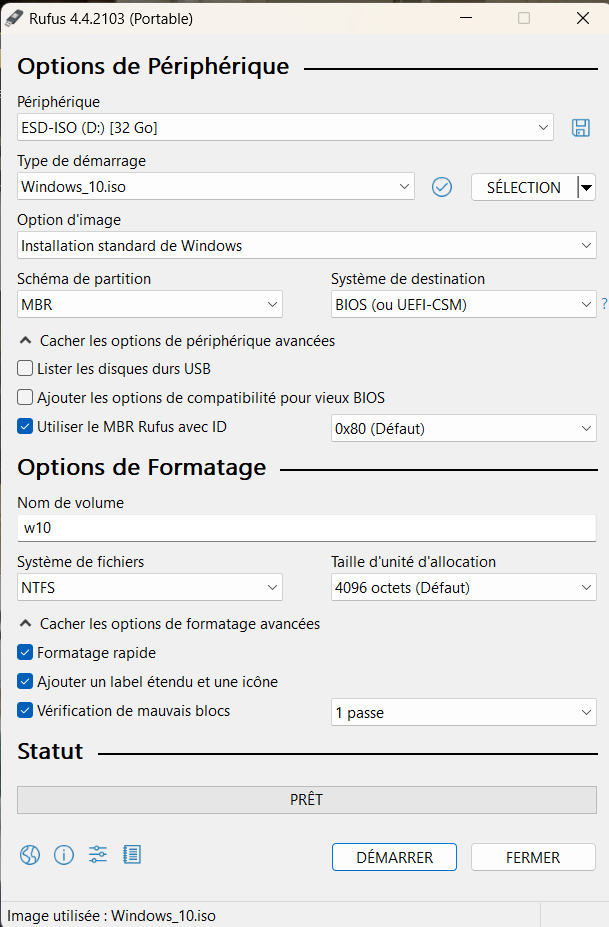Click the save device image icon
This screenshot has width=609, height=927.
click(x=580, y=127)
